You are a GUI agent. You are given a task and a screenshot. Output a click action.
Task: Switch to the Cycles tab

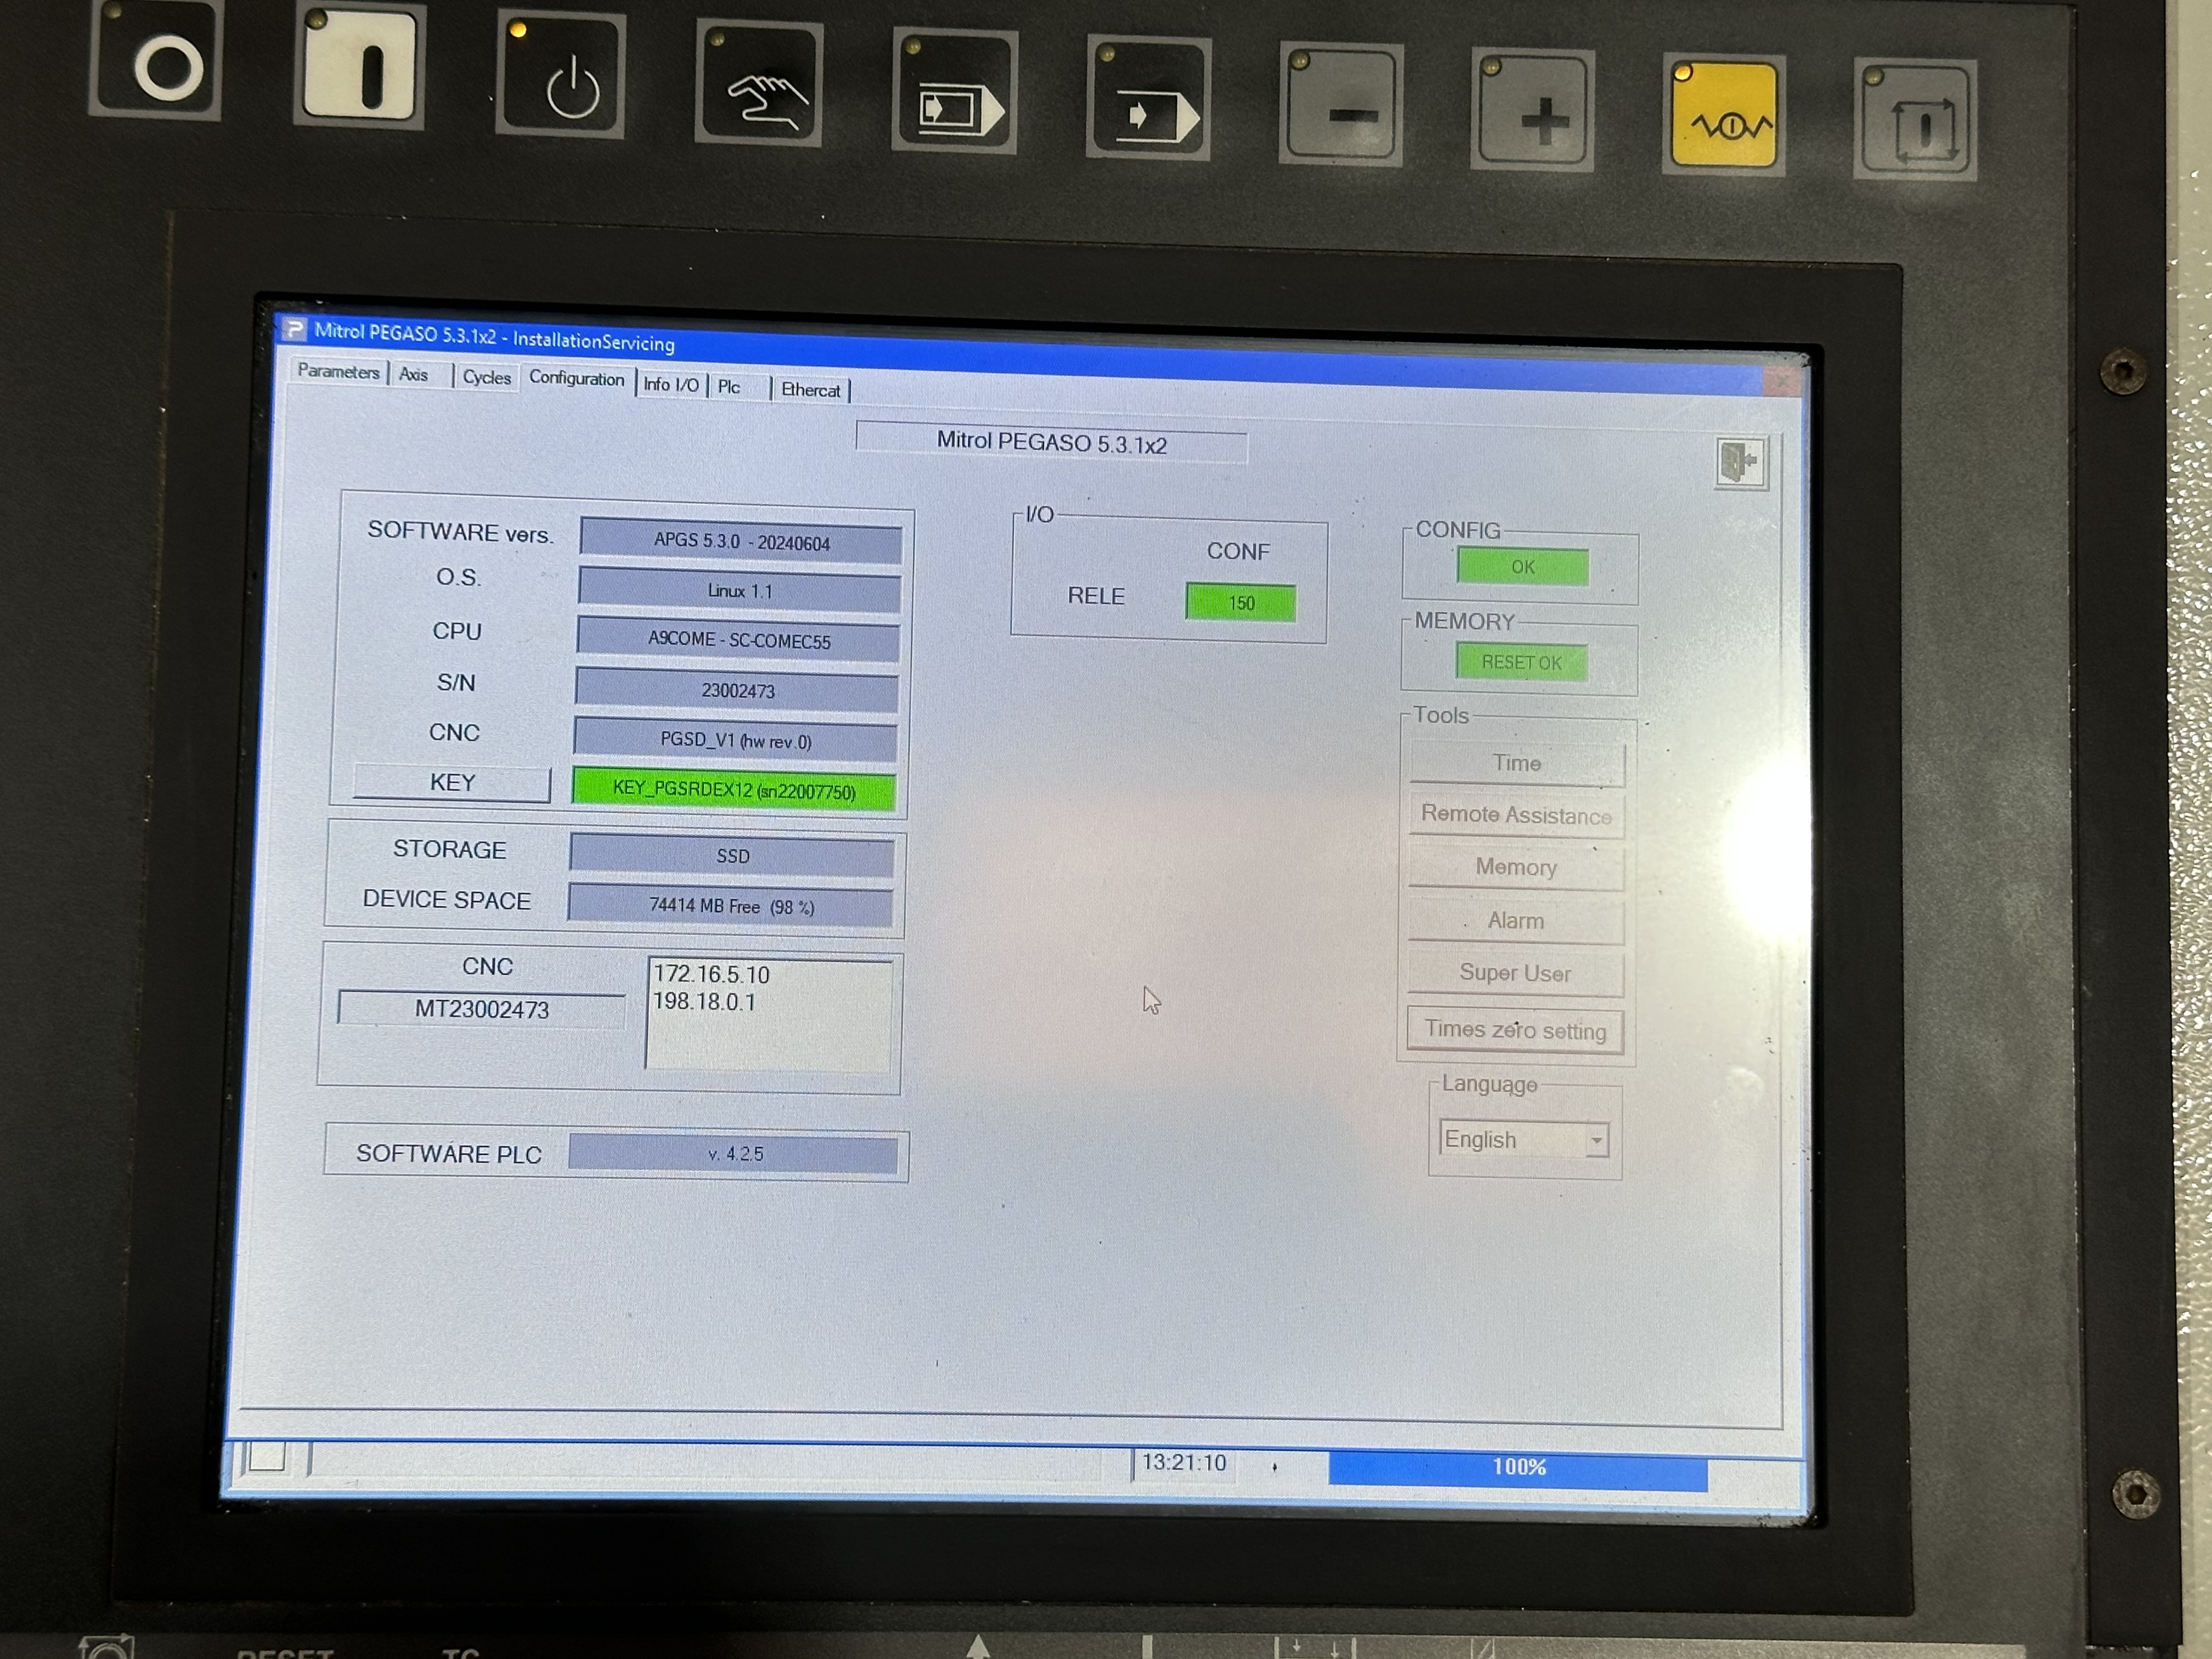click(x=487, y=377)
